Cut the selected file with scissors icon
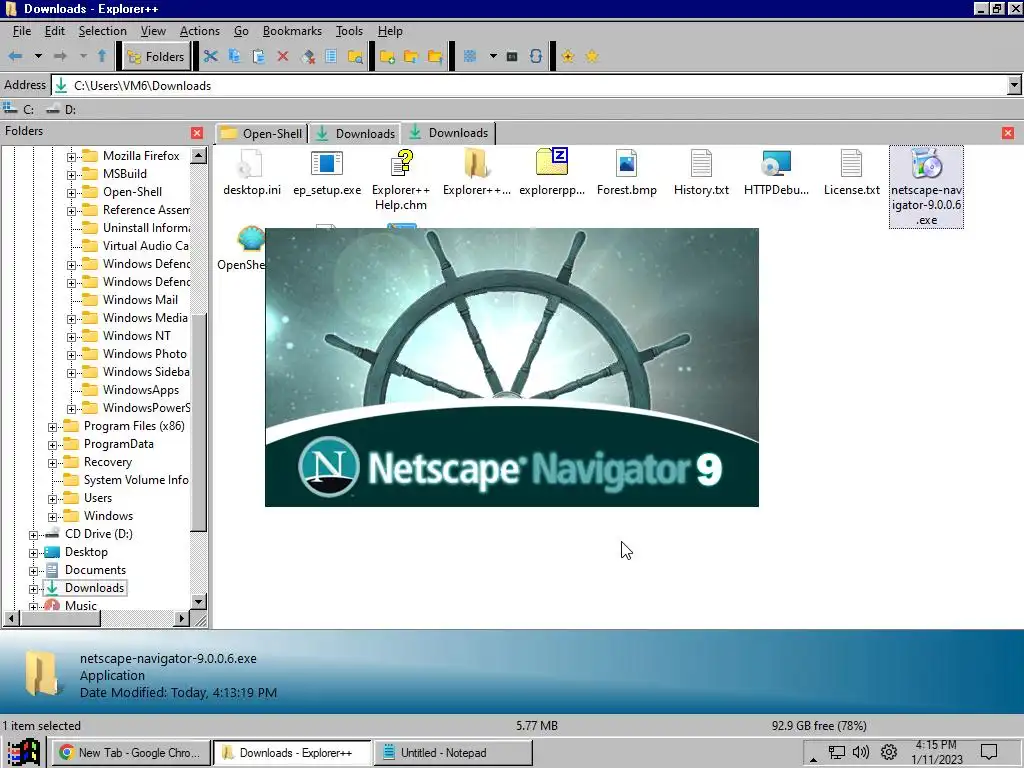 pos(210,56)
